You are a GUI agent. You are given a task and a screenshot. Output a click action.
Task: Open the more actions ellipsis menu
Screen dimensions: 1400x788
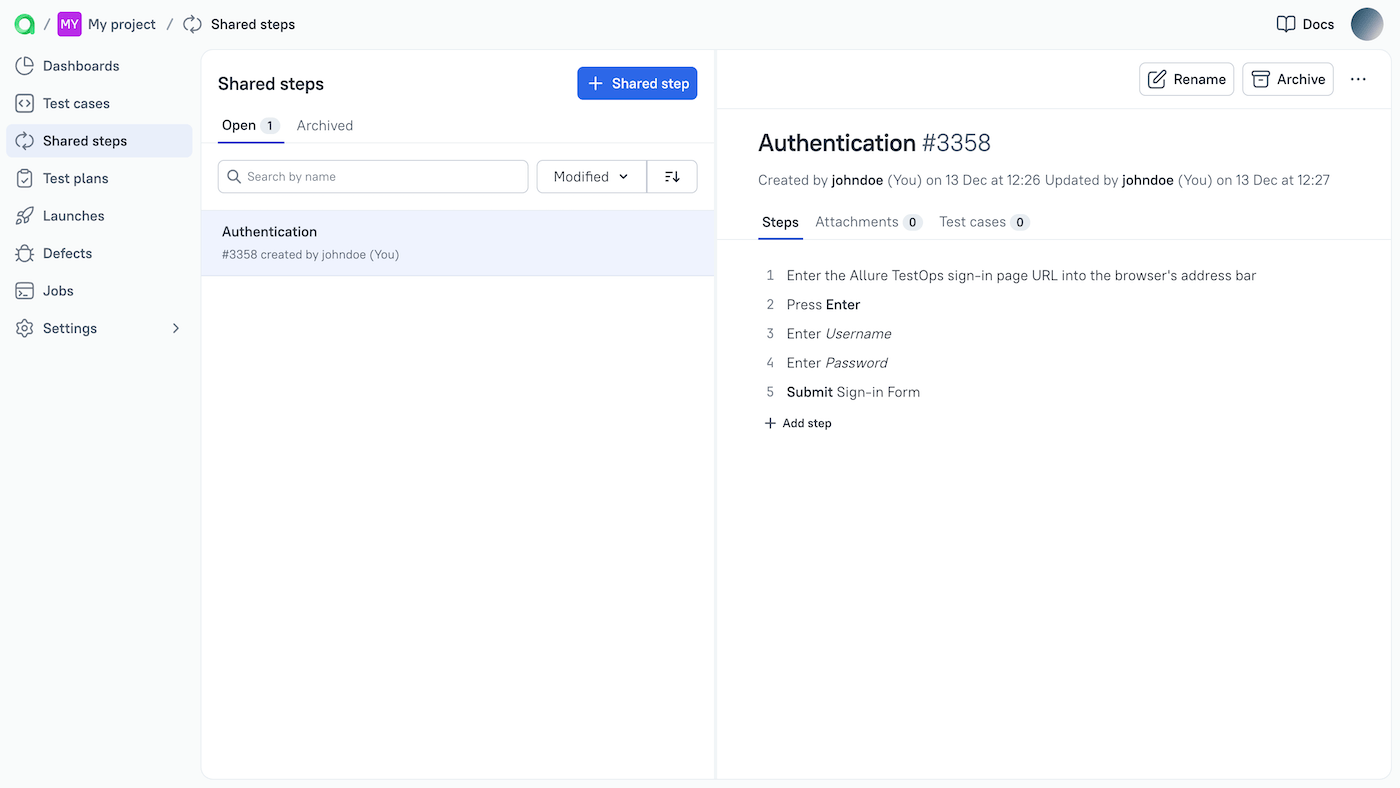coord(1357,78)
